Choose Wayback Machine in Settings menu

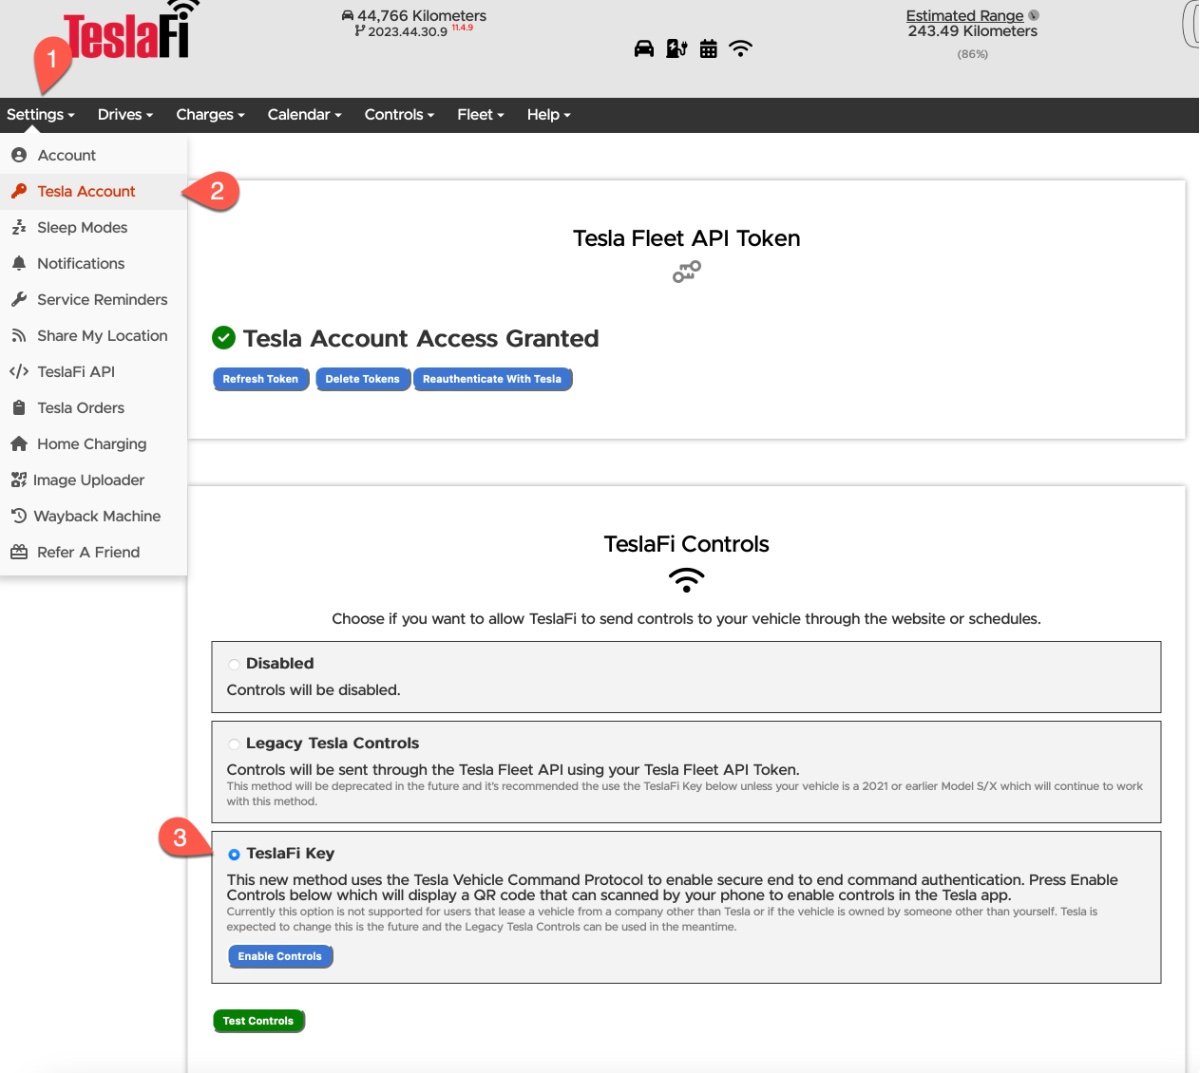point(97,516)
